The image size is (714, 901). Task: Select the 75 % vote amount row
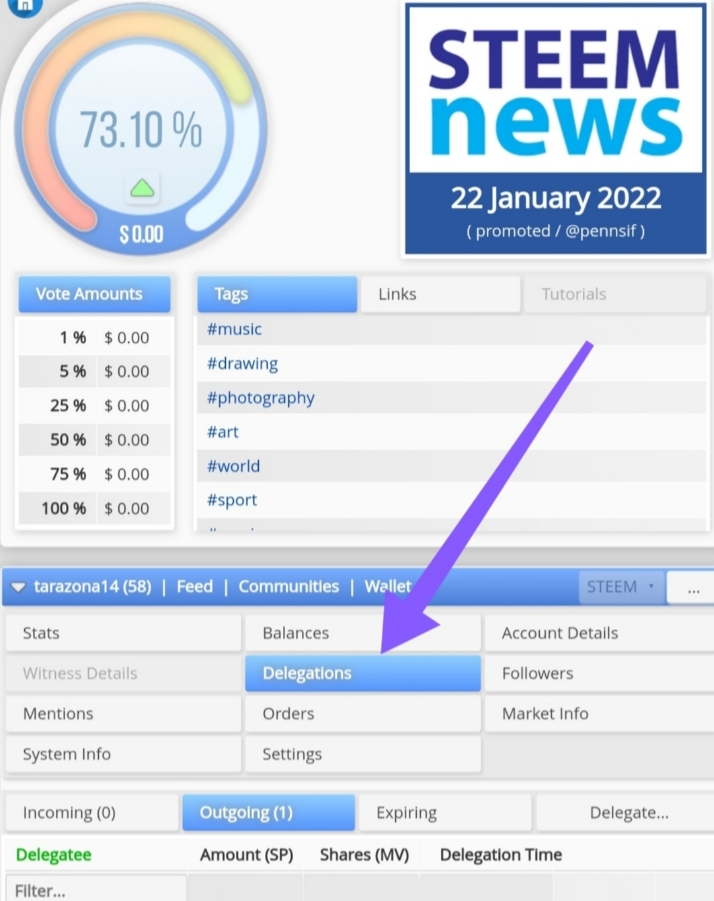[95, 475]
